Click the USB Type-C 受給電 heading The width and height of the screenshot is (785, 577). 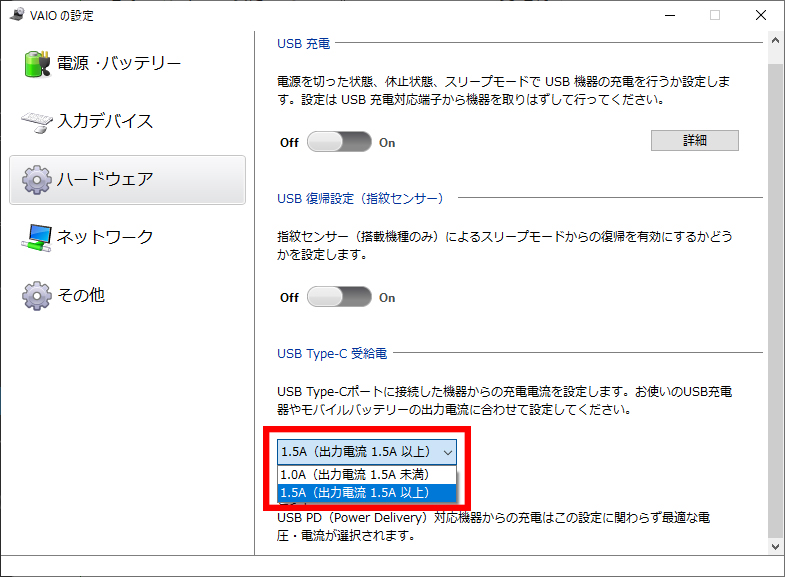[332, 354]
